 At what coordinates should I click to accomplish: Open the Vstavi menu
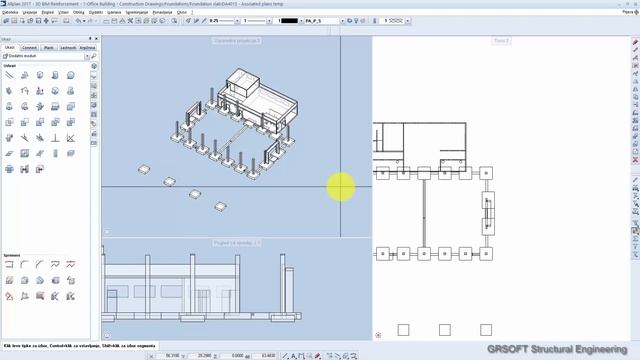(63, 12)
